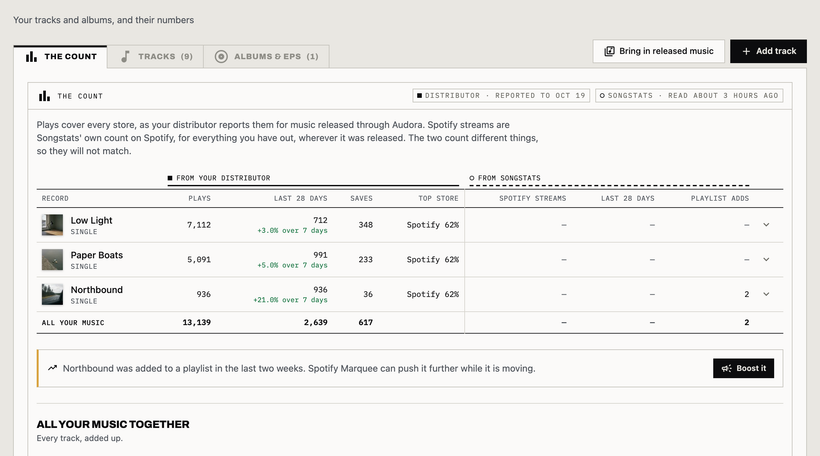Open The Count tab
This screenshot has width=820, height=456.
point(61,56)
